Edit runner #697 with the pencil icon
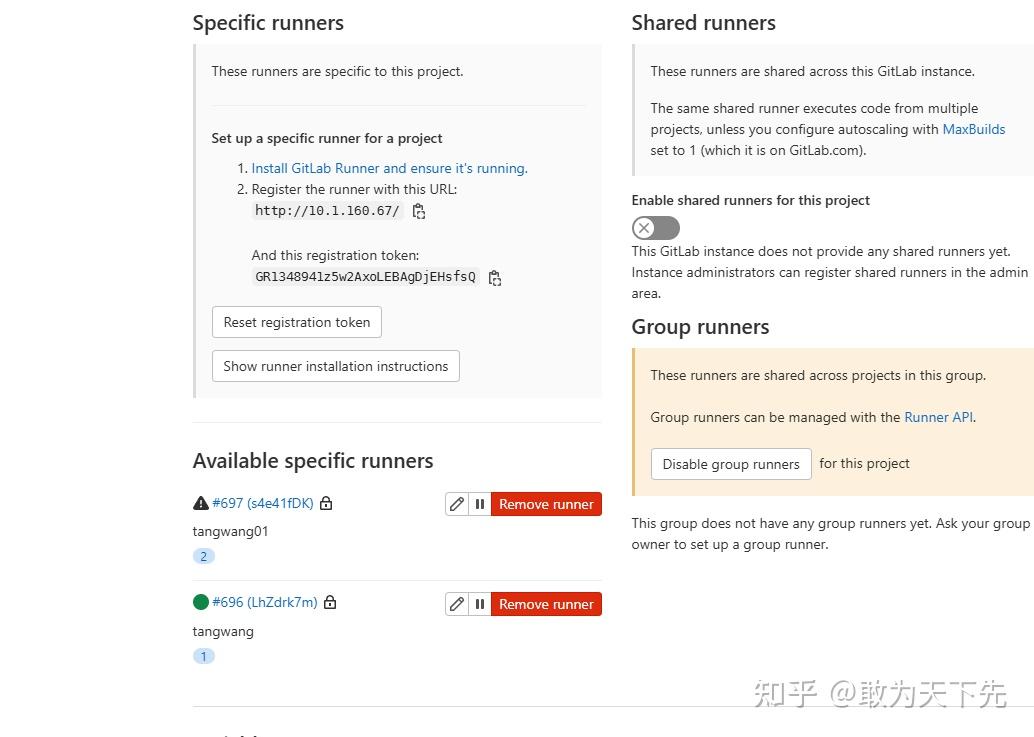The height and width of the screenshot is (737, 1034). (457, 503)
